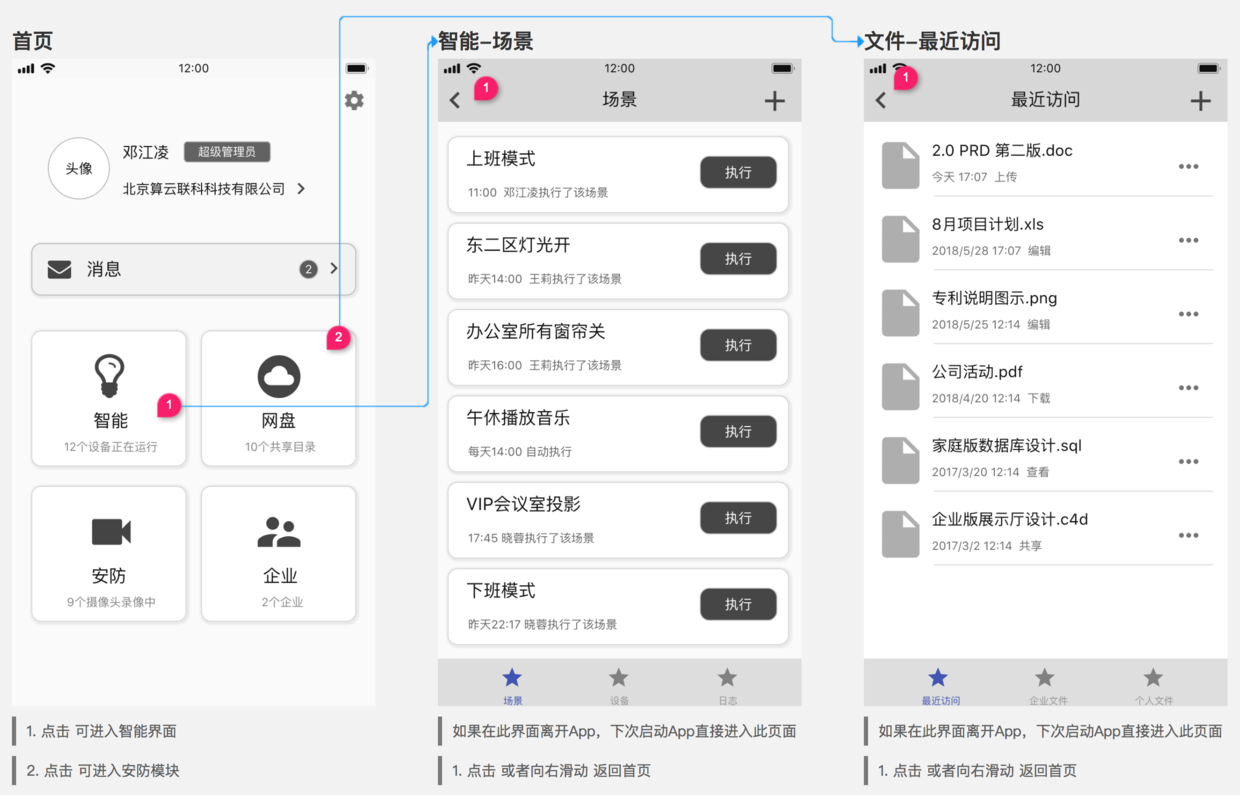Click file icon of 家庭版数据库设计.sql

[x=900, y=461]
